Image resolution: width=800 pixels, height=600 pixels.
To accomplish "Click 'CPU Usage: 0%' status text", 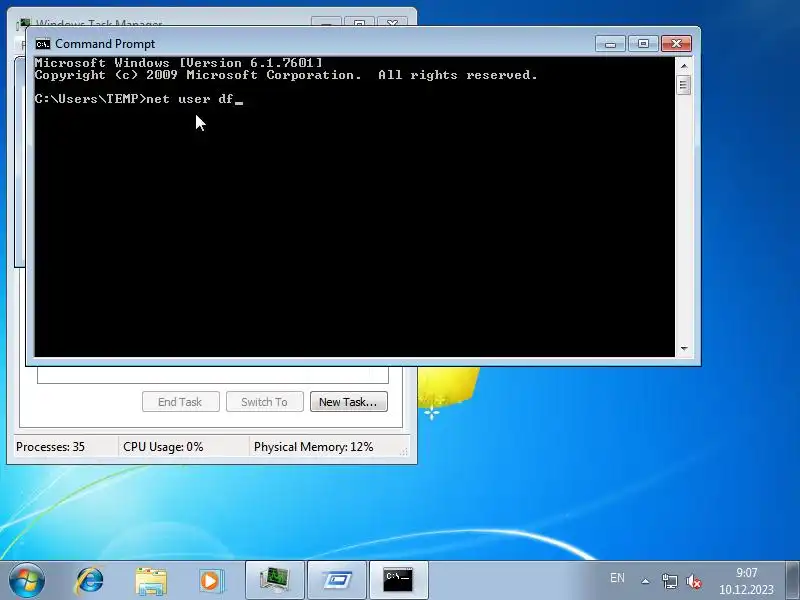I will pyautogui.click(x=163, y=447).
